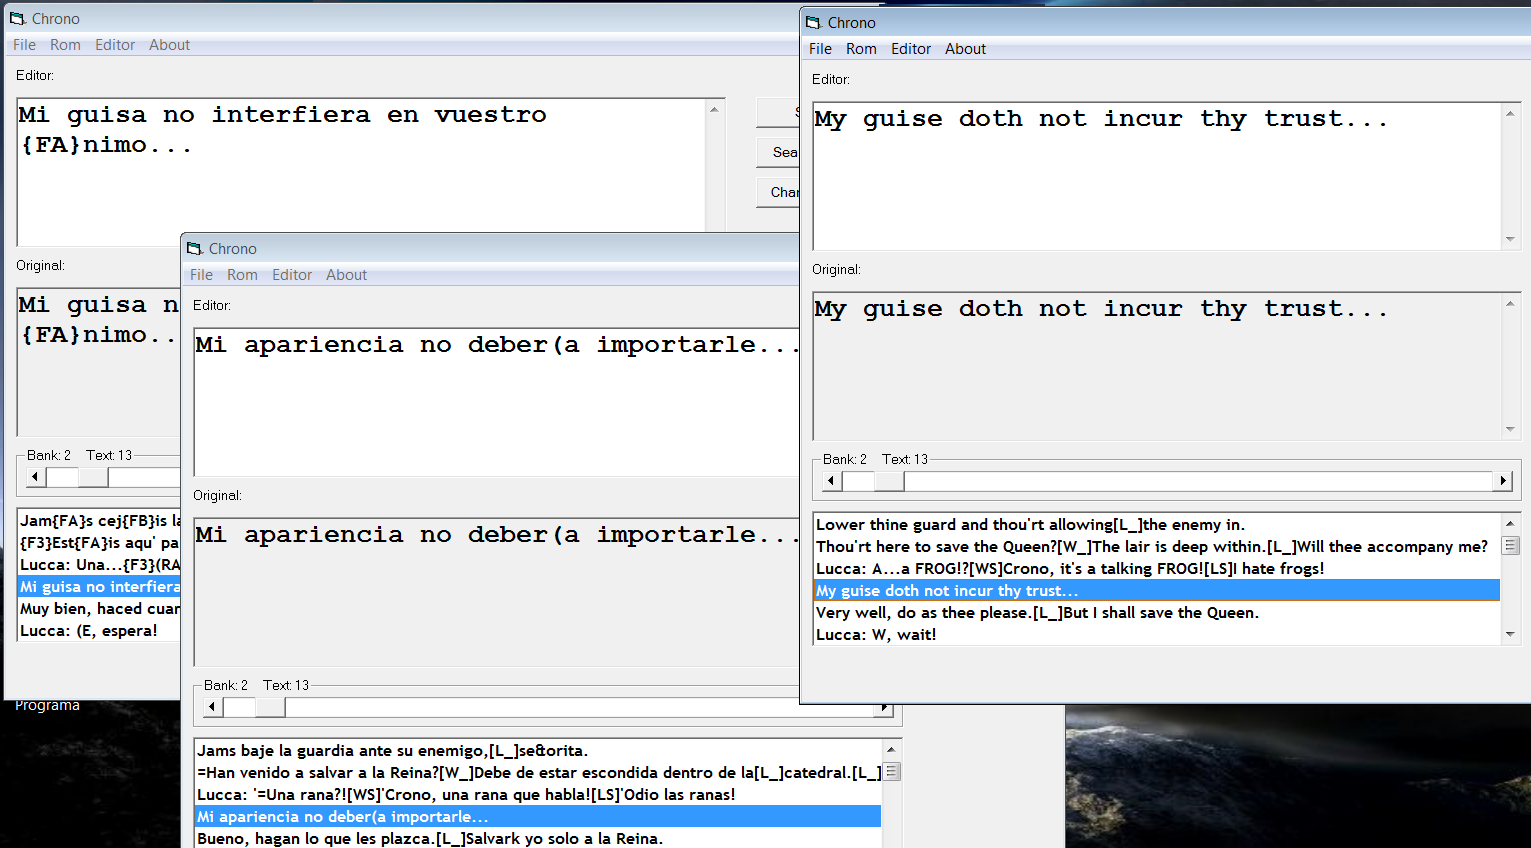Select the "Very well, do as thee please" line

[1036, 613]
